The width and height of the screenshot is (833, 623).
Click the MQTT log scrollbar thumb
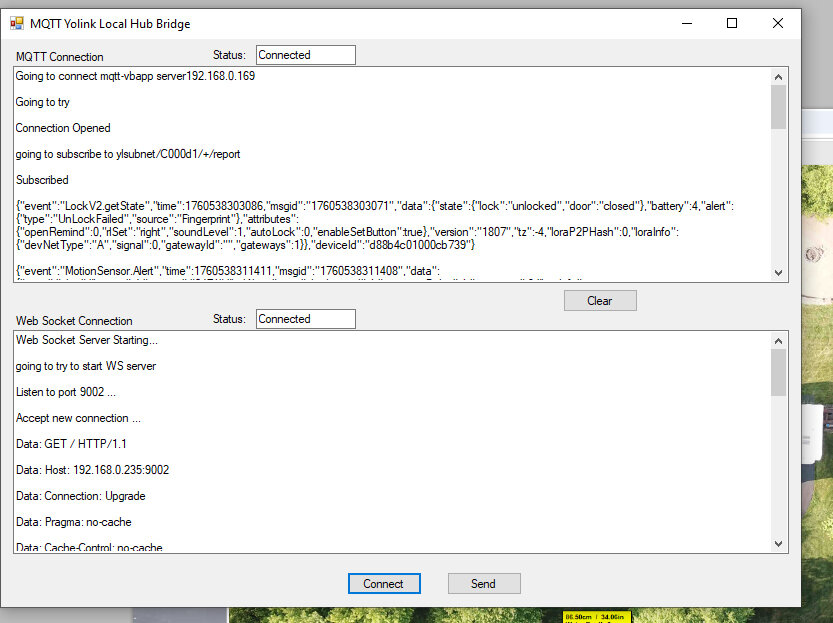pyautogui.click(x=779, y=107)
